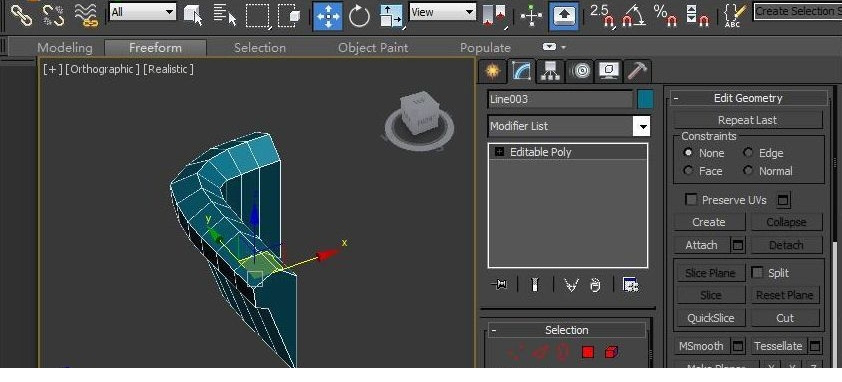842x382 pixels.
Task: Choose the Edge constraint radio button
Action: [748, 153]
